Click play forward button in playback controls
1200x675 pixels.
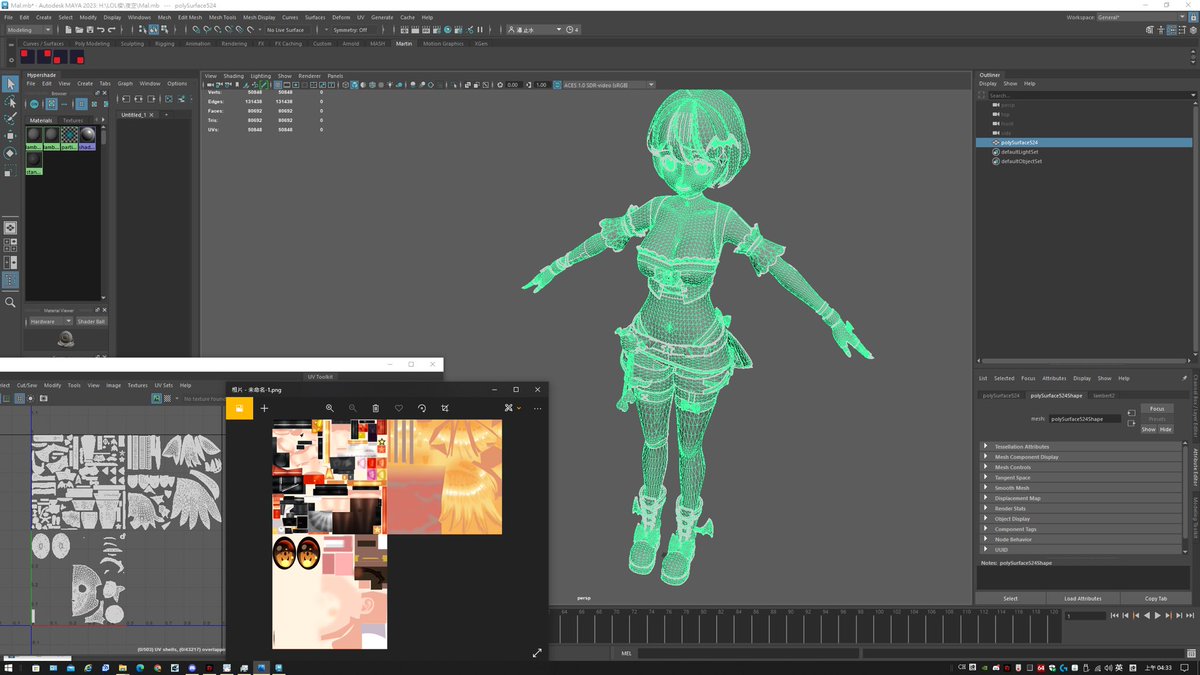tap(1157, 616)
